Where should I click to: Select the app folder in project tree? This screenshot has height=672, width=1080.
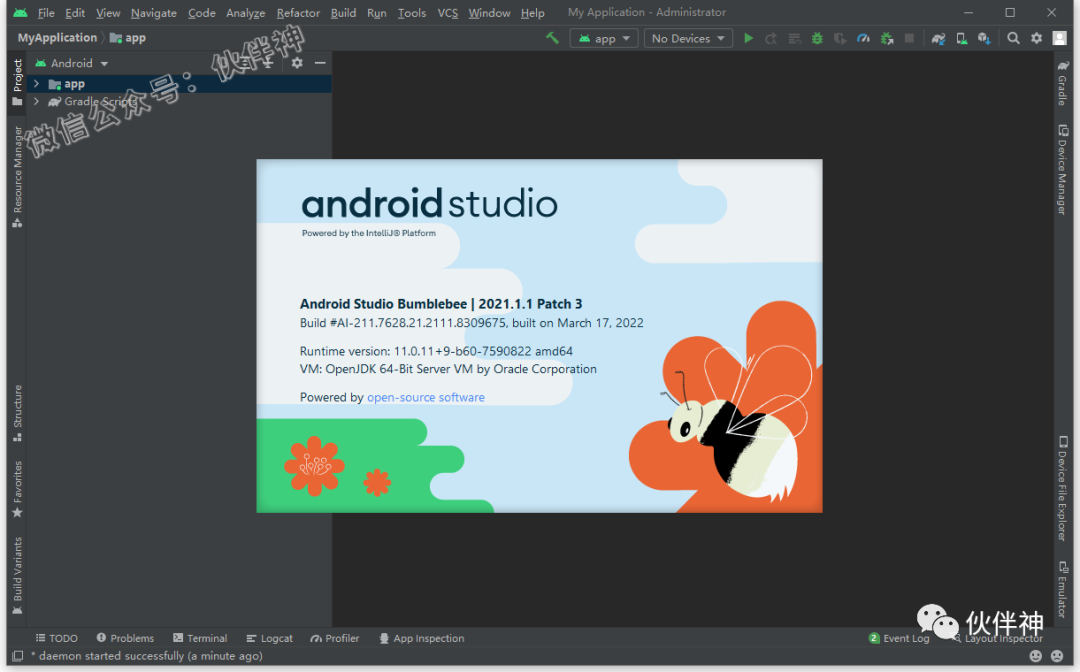pyautogui.click(x=67, y=84)
